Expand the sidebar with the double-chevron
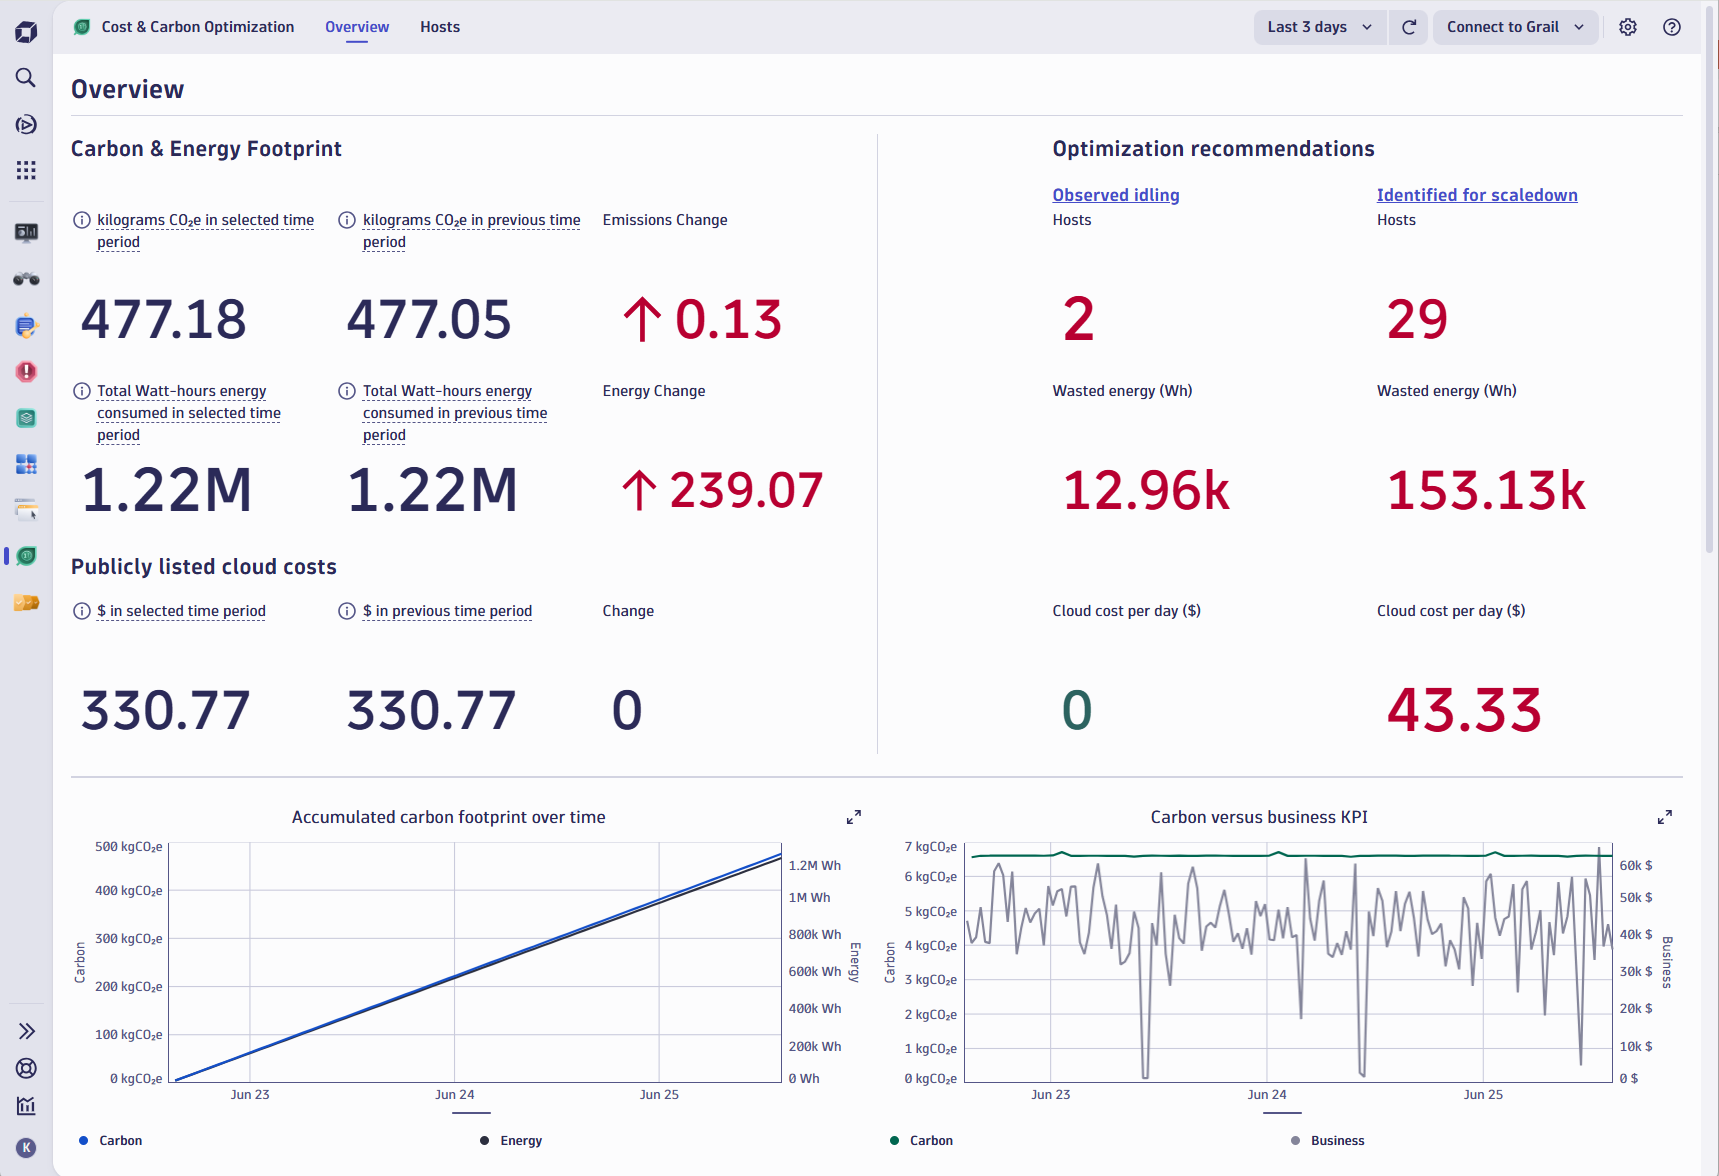Viewport: 1719px width, 1176px height. (x=25, y=1030)
